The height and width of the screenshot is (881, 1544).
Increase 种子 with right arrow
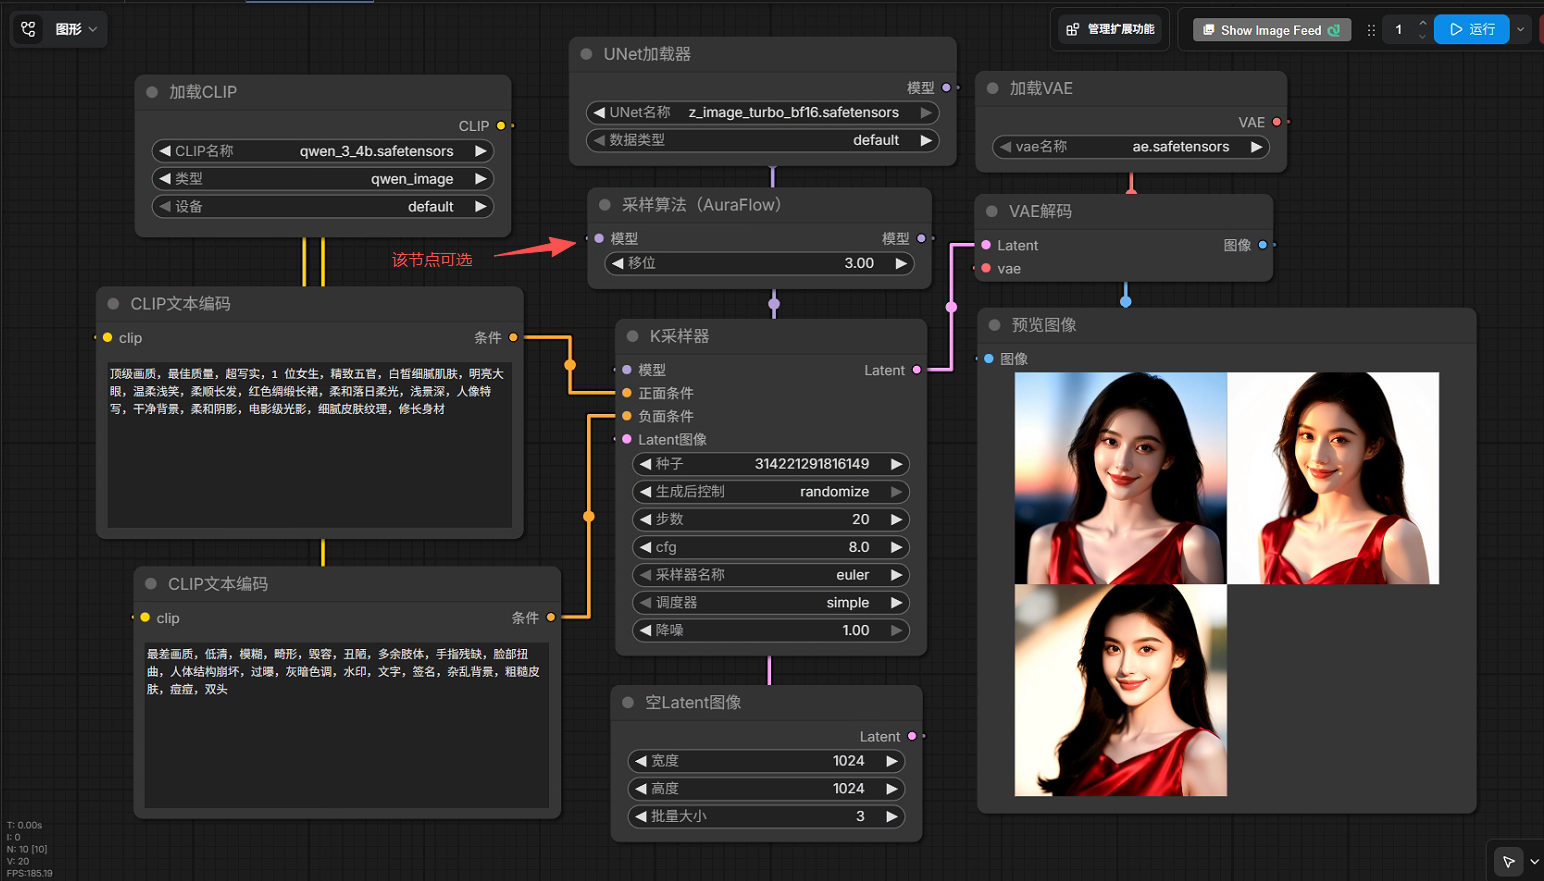tap(896, 464)
